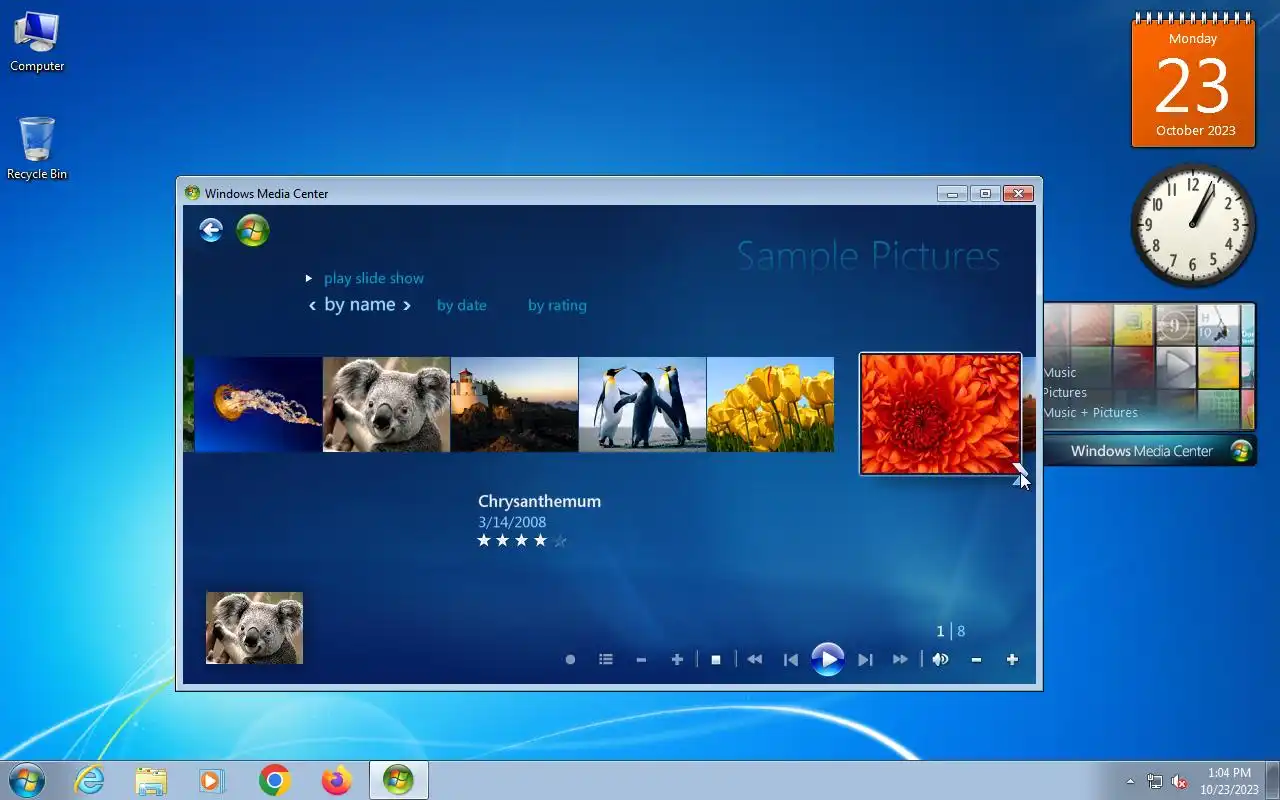
Task: Click the 3/14/2008 date text
Action: click(512, 522)
